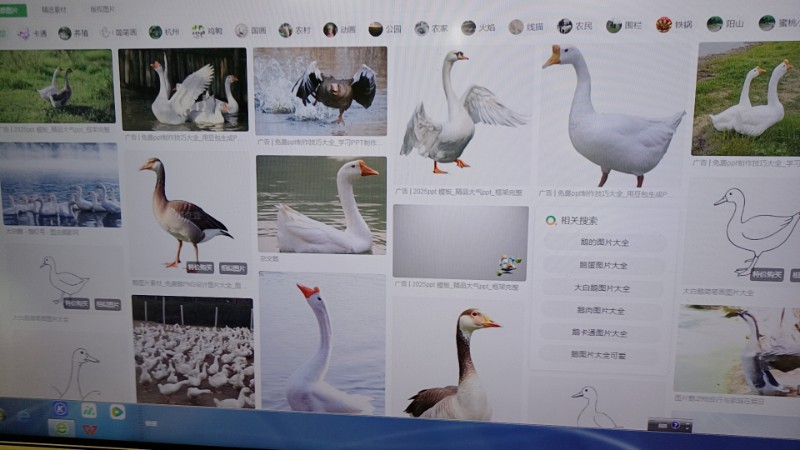The image size is (800, 450).
Task: Select the 公园 filter chip
Action: (x=385, y=29)
